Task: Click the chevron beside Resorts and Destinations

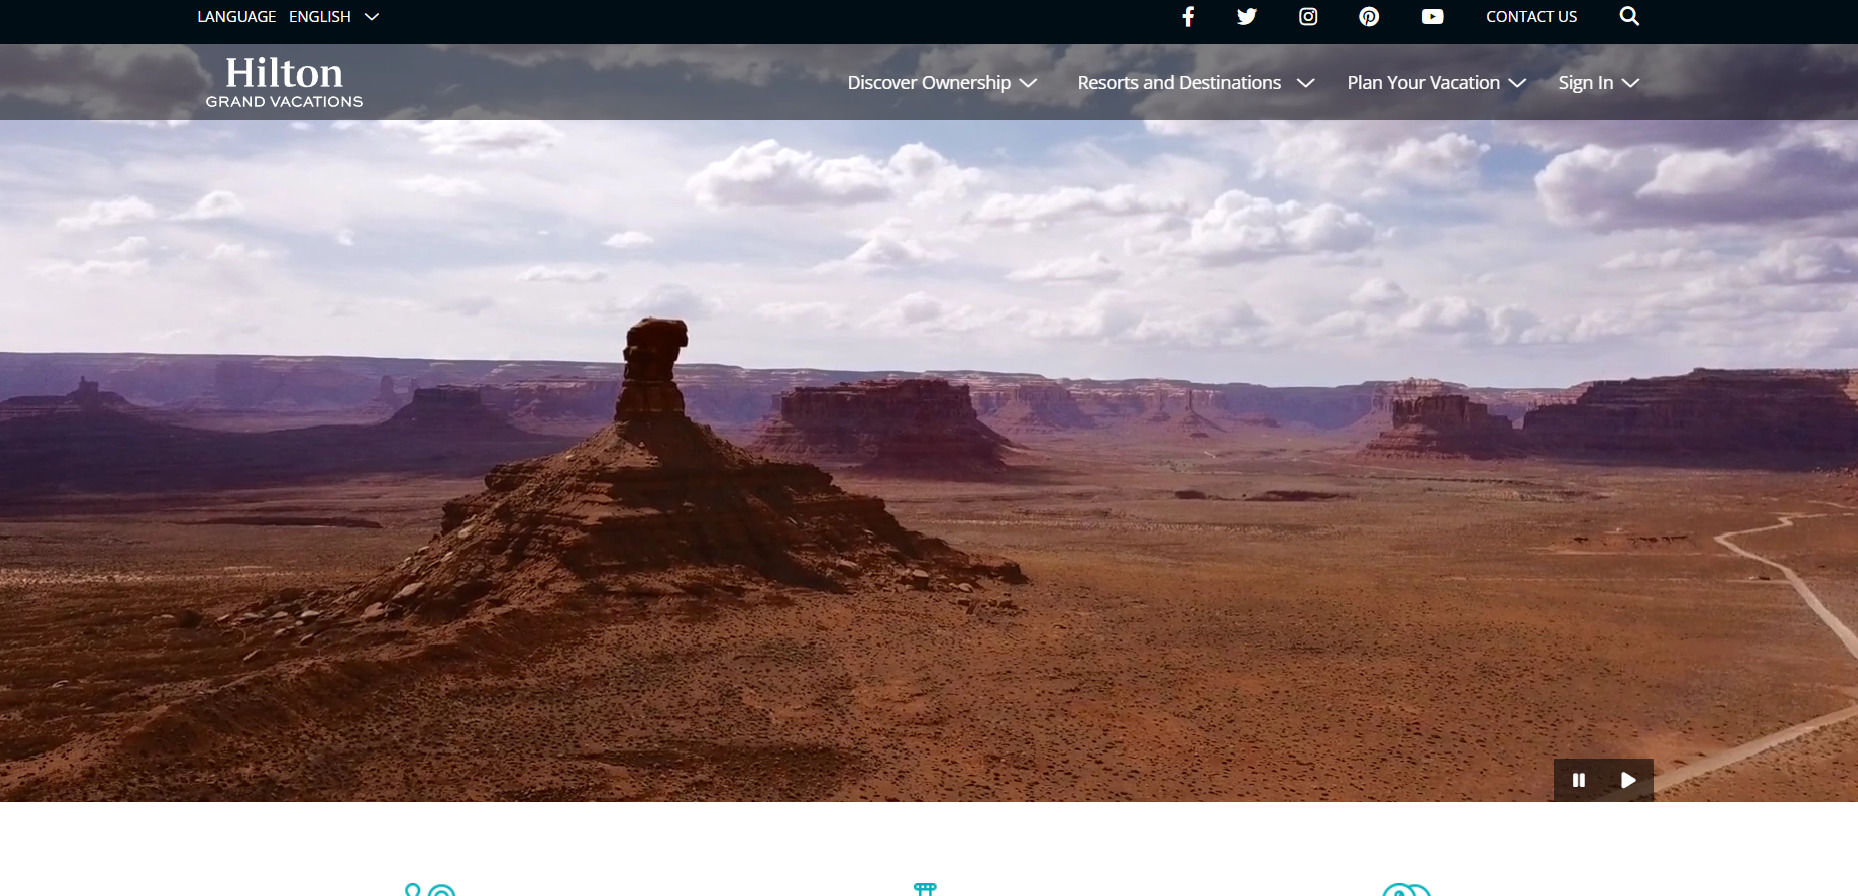Action: 1305,83
